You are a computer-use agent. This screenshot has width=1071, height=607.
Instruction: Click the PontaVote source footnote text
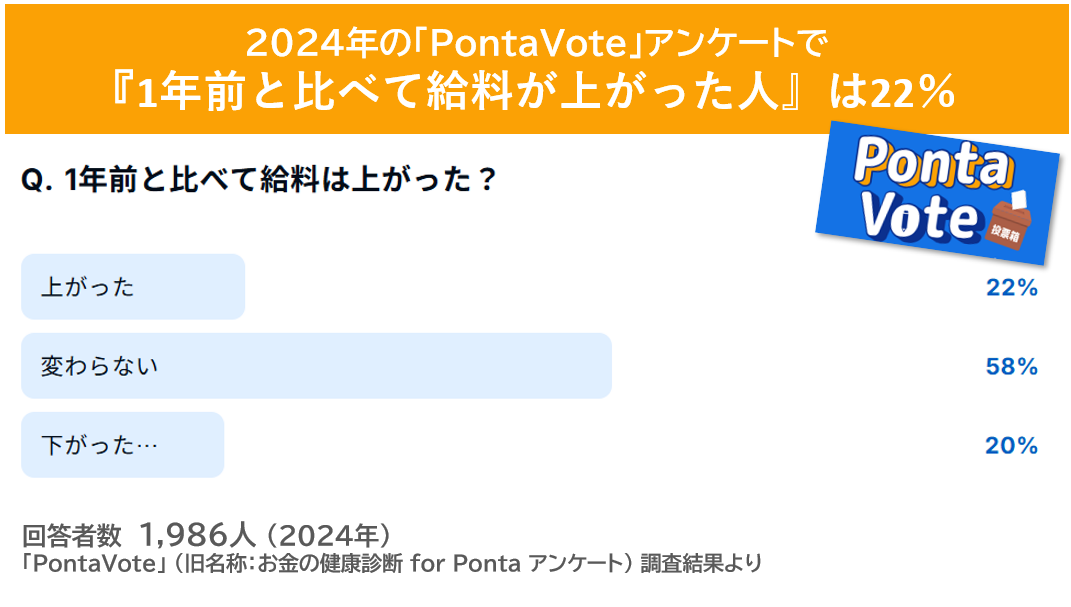(x=391, y=564)
